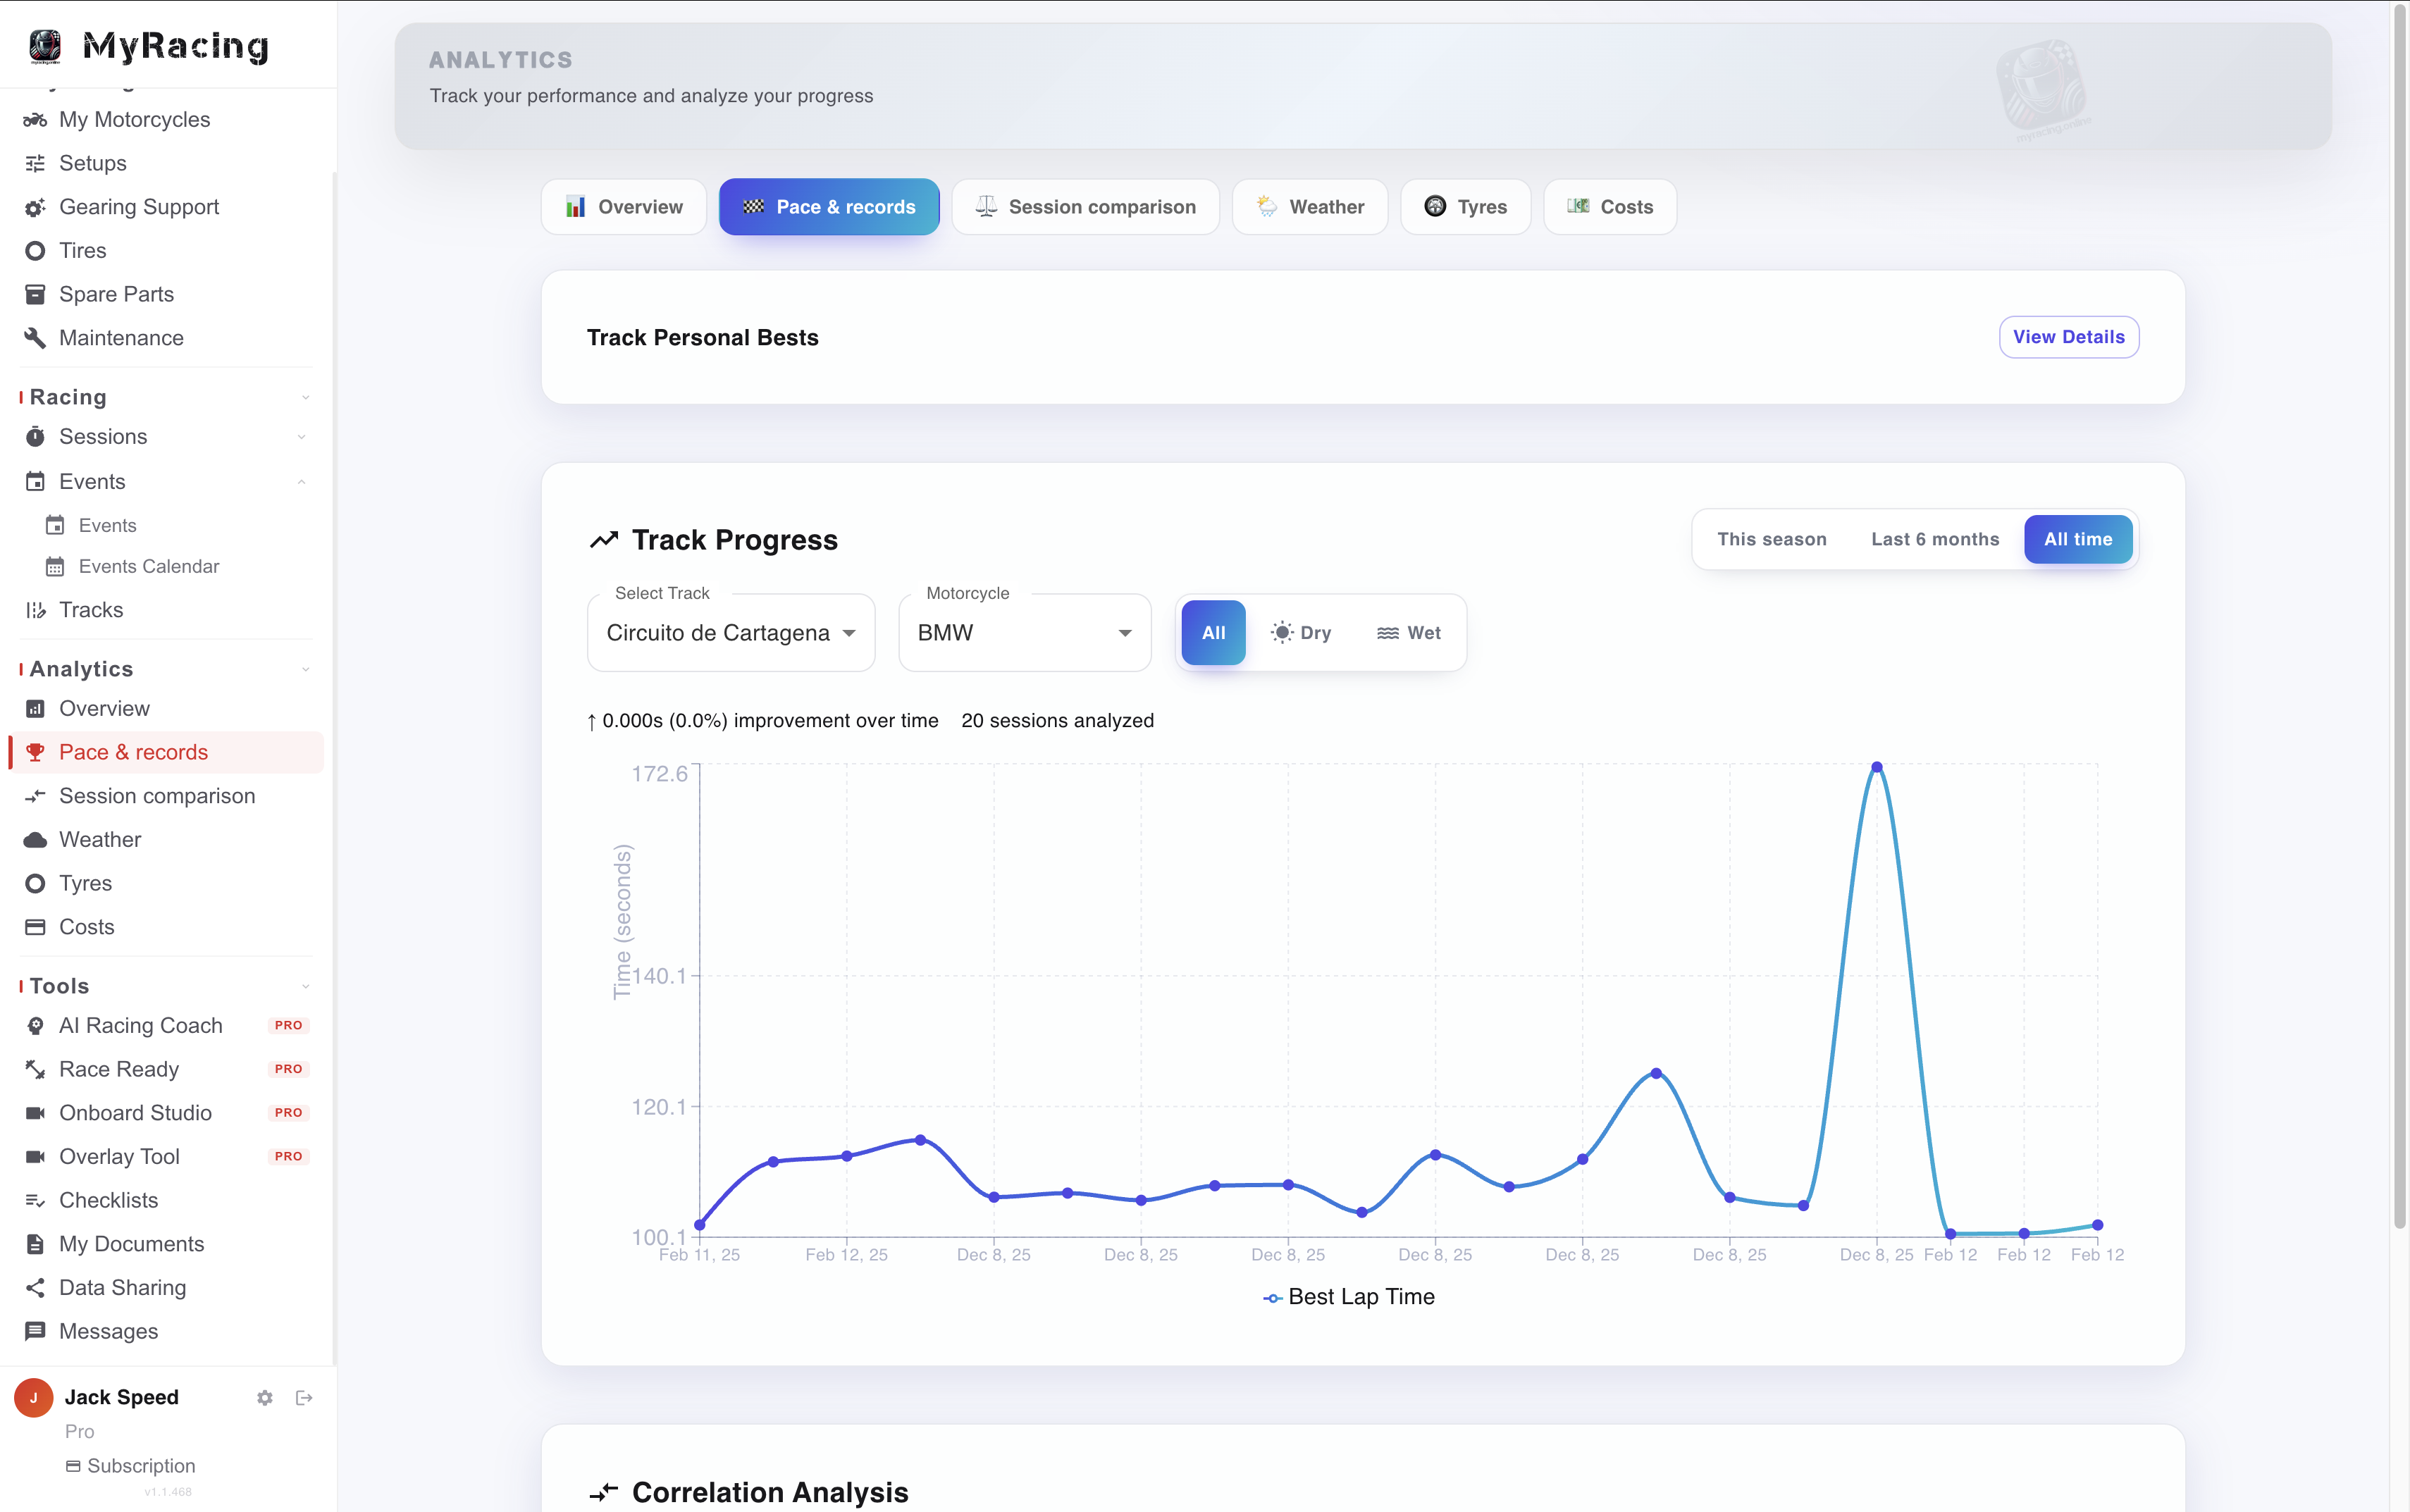The height and width of the screenshot is (1512, 2410).
Task: Click the sidebar Costs card icon
Action: point(35,927)
